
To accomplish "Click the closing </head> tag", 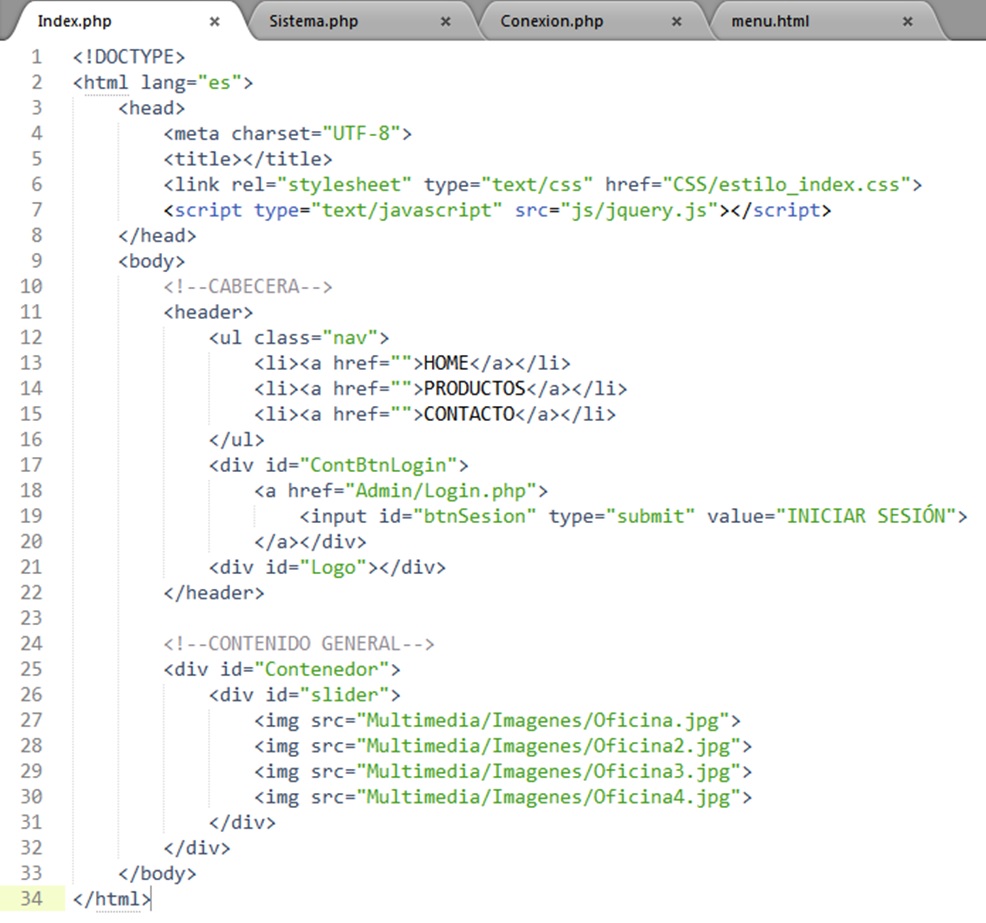I will 157,236.
